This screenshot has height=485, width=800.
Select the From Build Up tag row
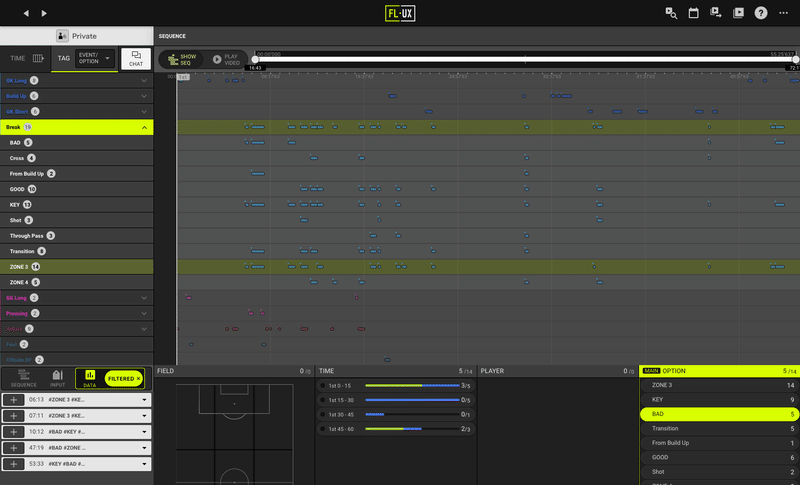coord(77,173)
